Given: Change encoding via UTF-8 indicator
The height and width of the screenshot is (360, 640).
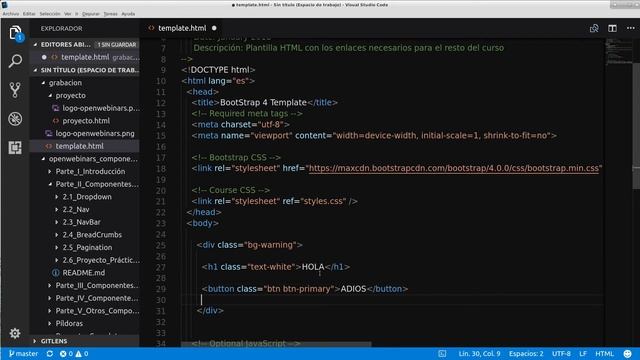Looking at the screenshot, I should (x=561, y=353).
